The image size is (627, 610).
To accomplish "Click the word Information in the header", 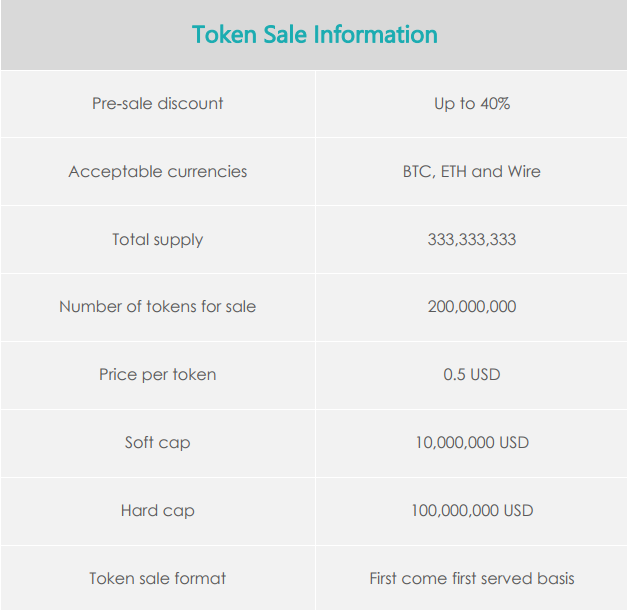I will (x=375, y=35).
